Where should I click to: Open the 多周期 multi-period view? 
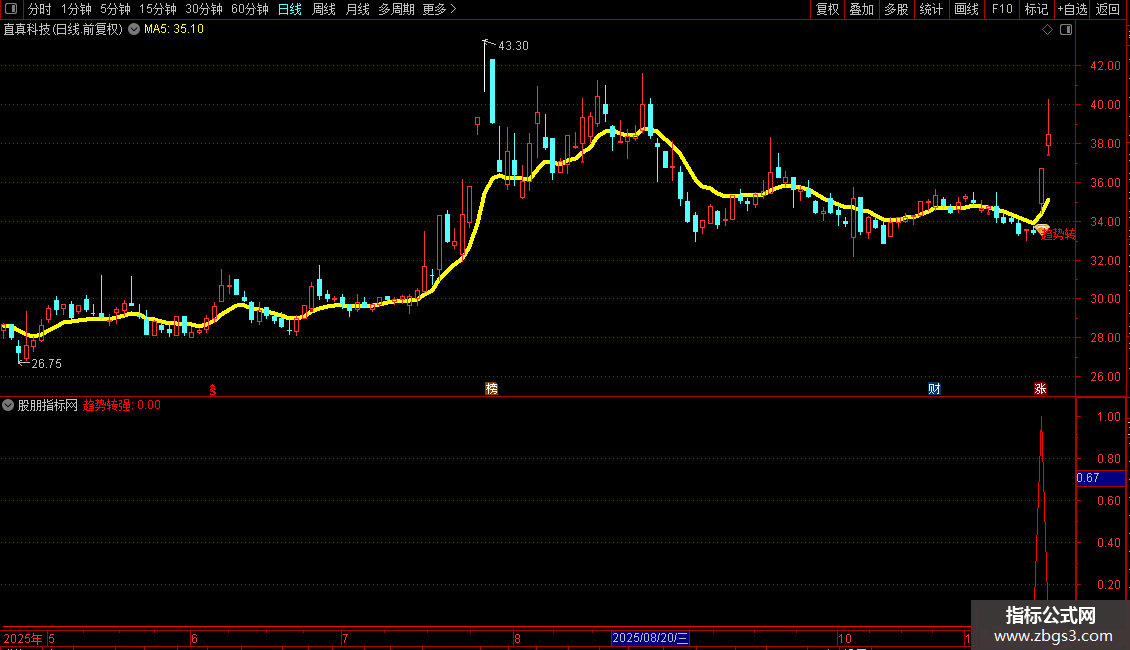[x=396, y=9]
